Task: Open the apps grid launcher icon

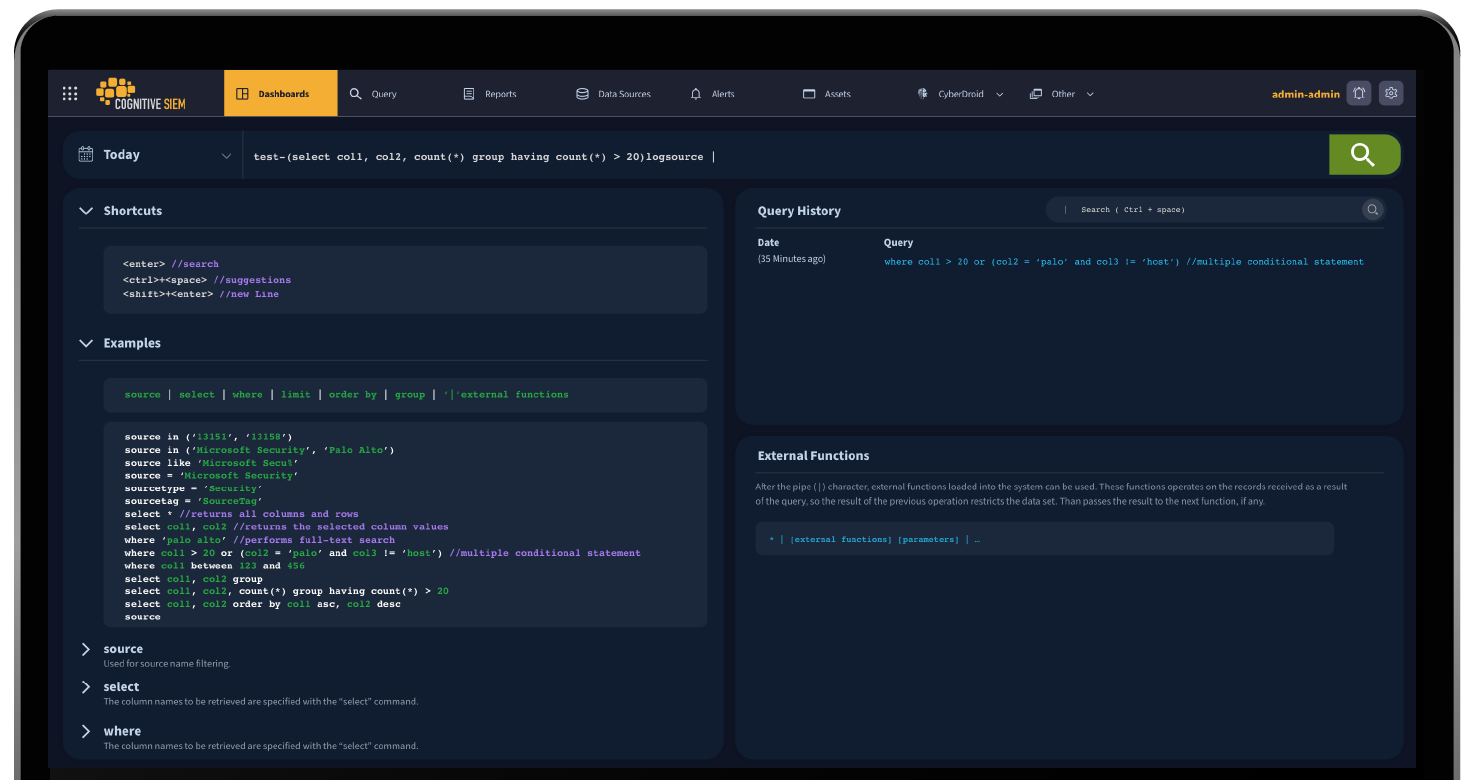Action: pos(70,93)
